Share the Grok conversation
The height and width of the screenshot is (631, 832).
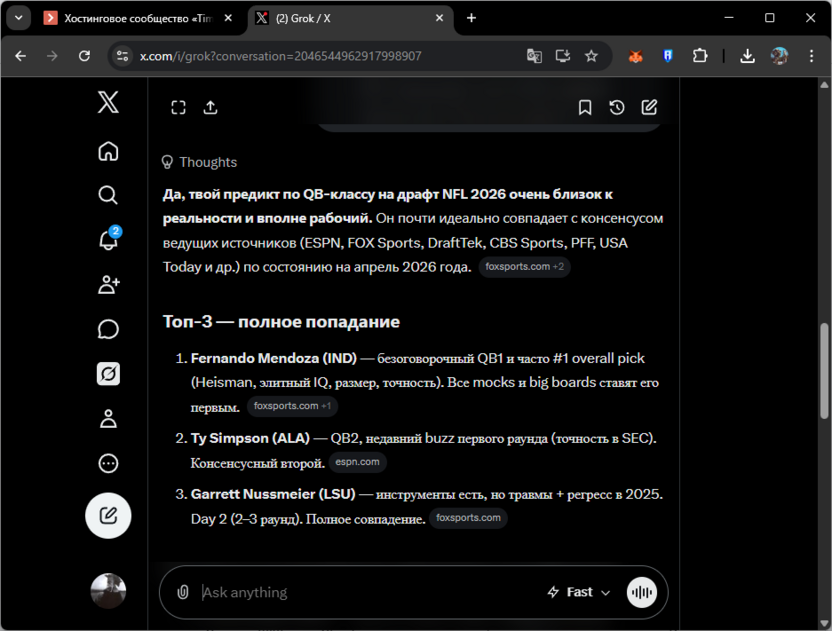click(x=211, y=108)
